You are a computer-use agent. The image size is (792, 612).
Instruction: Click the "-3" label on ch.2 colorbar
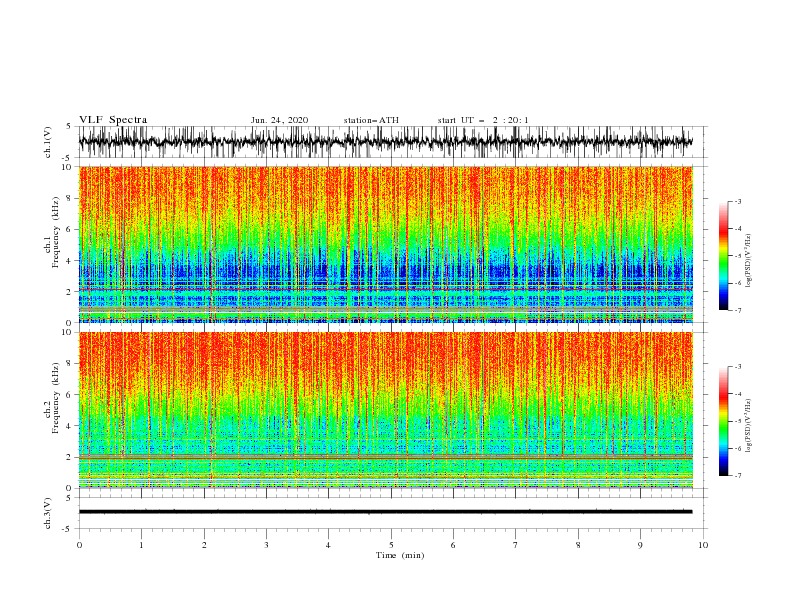click(x=737, y=367)
